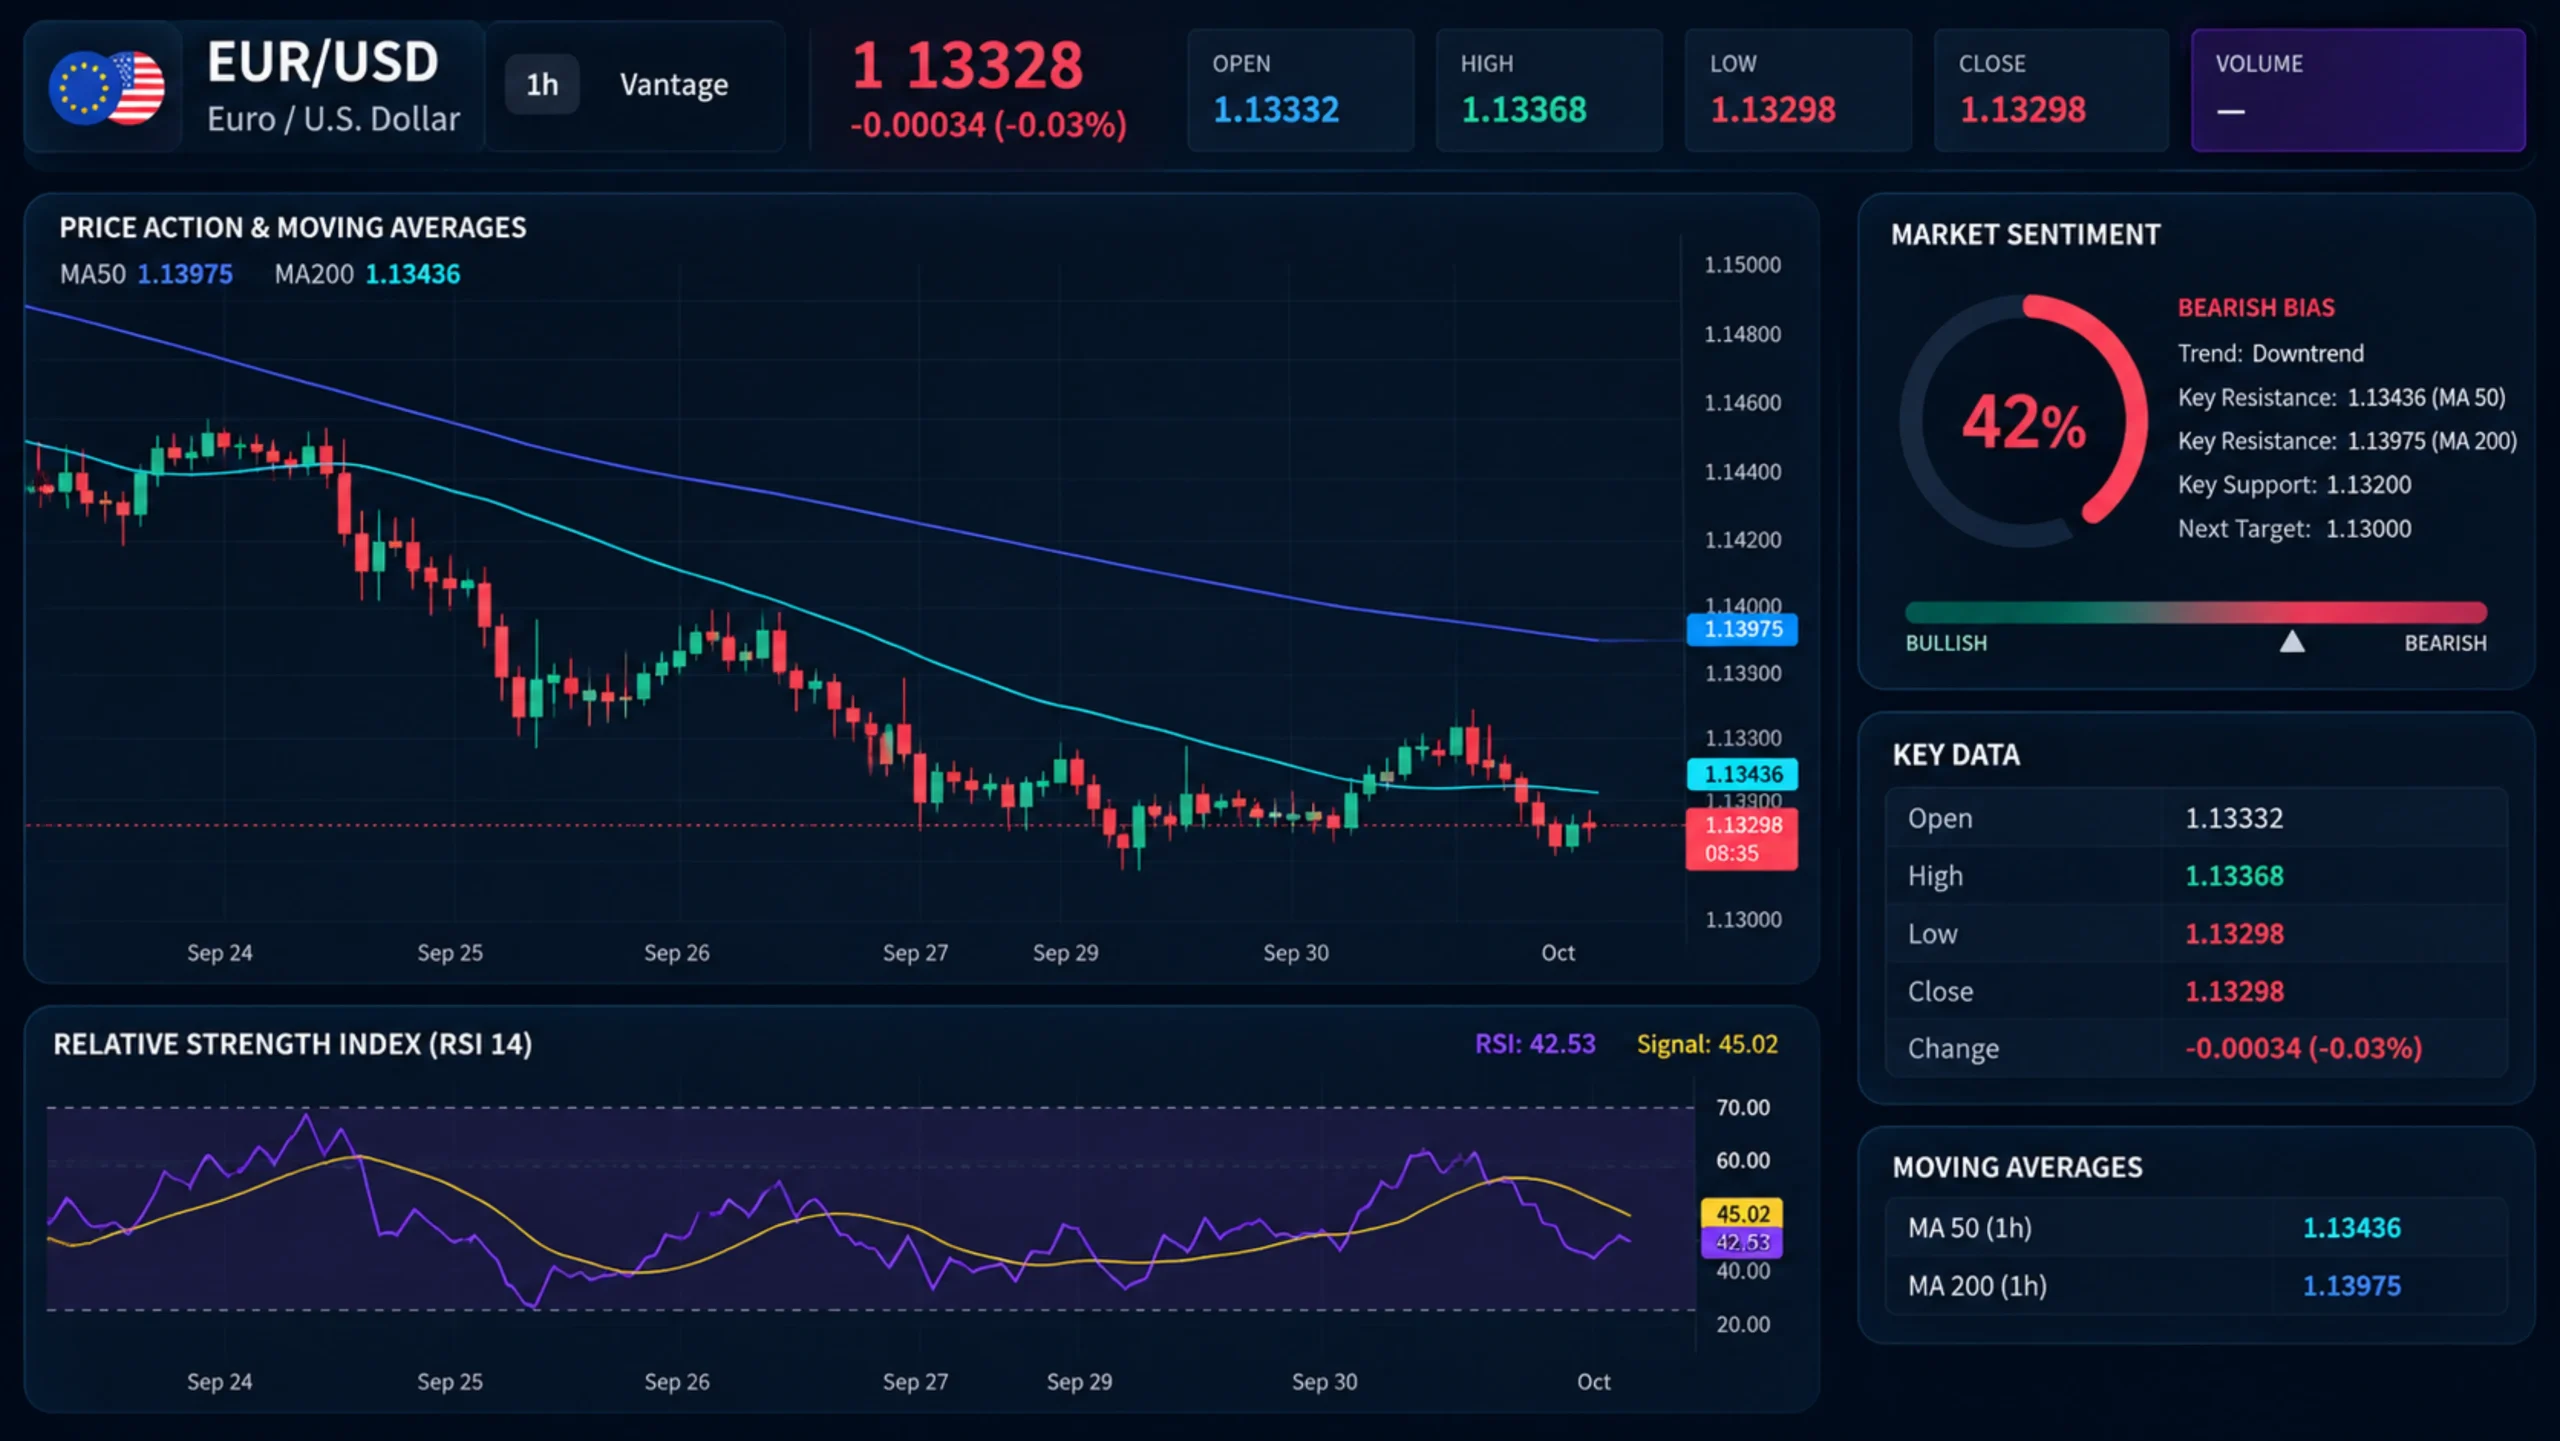Click the Key Data High 1.13368 row
The width and height of the screenshot is (2560, 1441).
pos(2196,876)
